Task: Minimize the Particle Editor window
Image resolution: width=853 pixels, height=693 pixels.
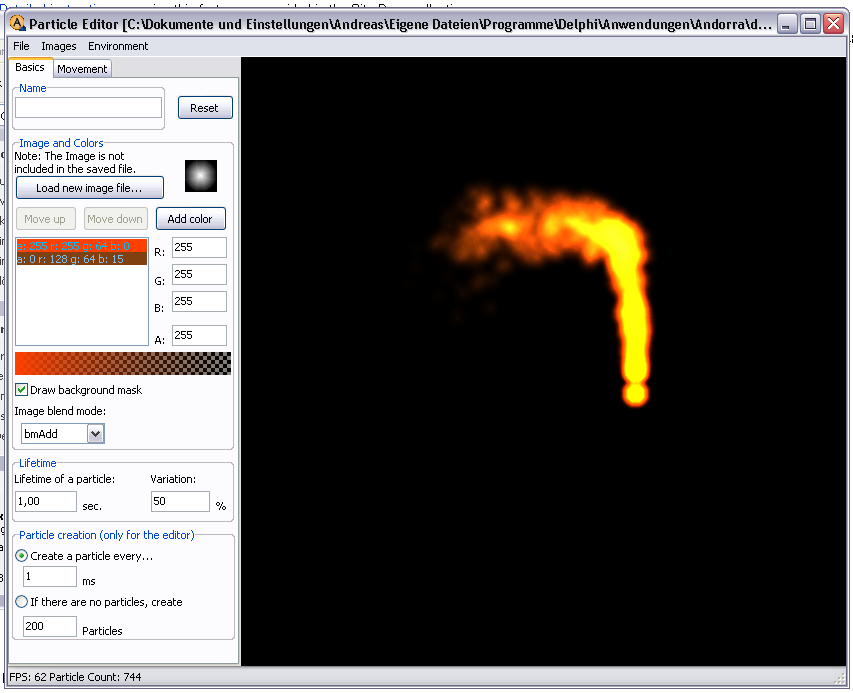Action: [788, 23]
